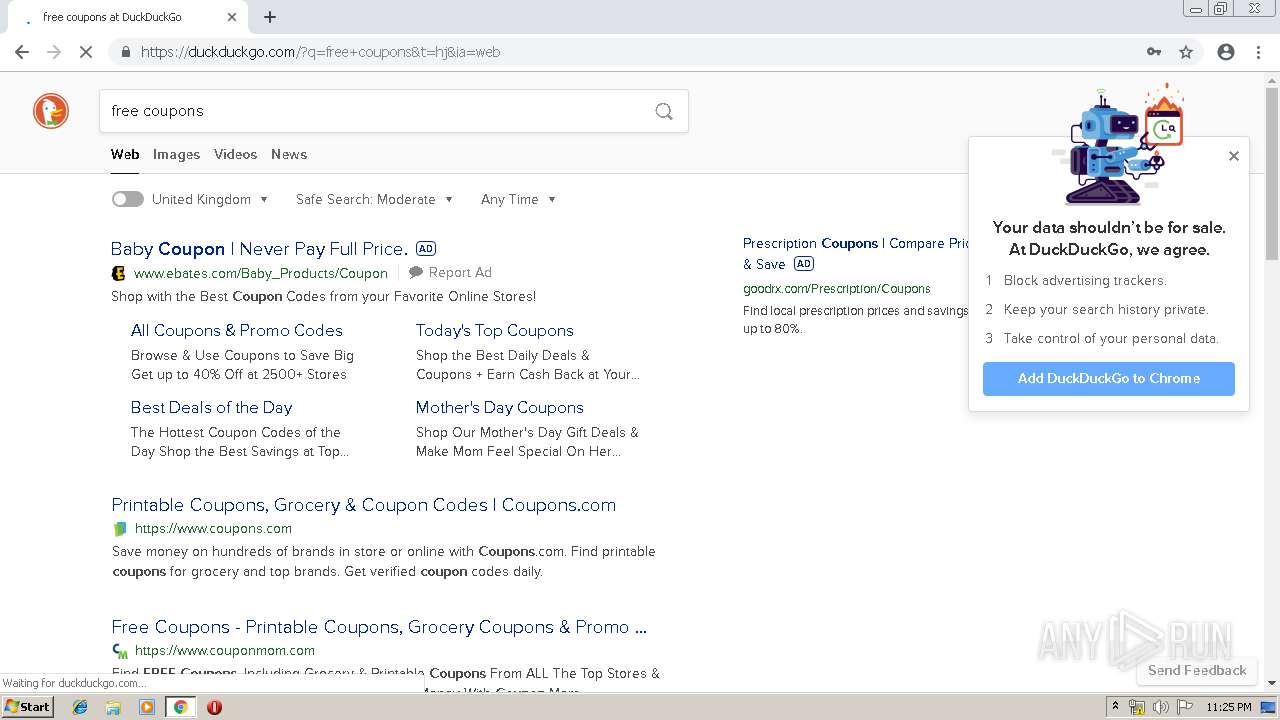
Task: Open Free Coupons - Printable Coupons result
Action: [379, 627]
